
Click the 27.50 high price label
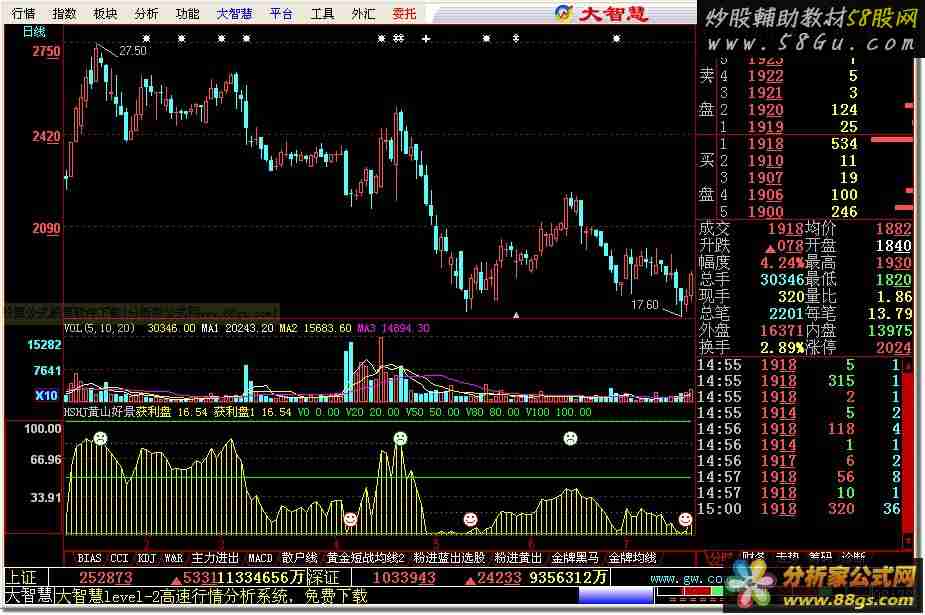click(x=133, y=51)
